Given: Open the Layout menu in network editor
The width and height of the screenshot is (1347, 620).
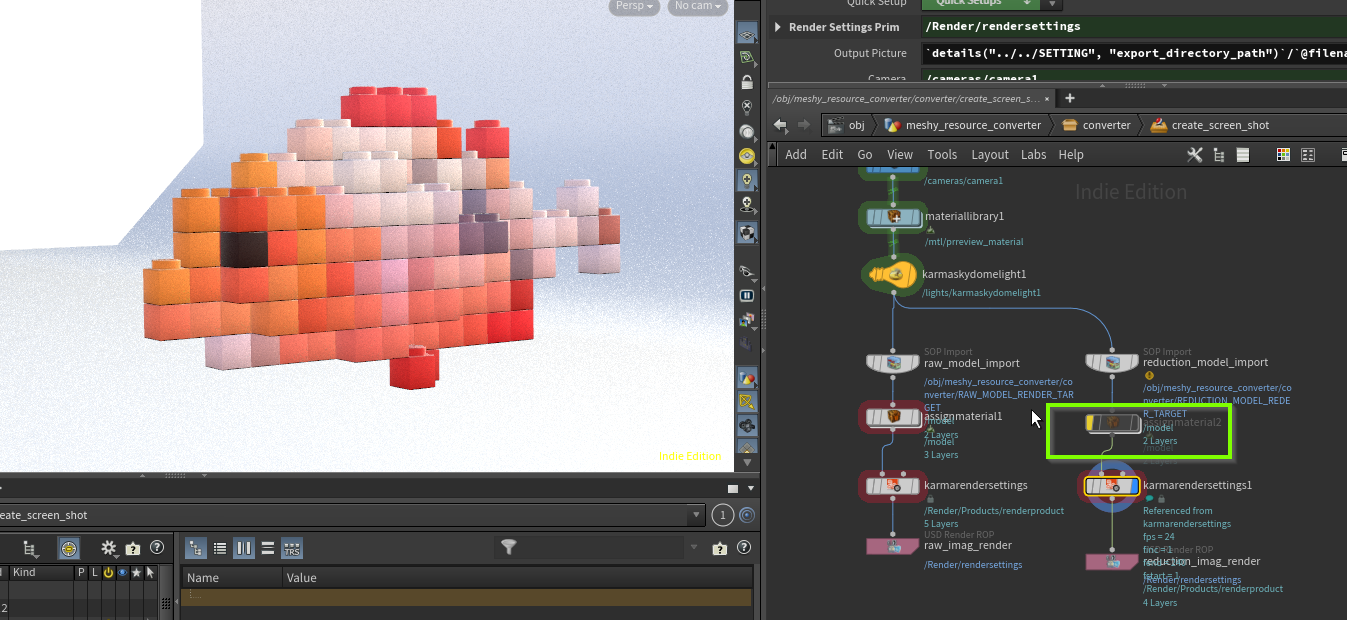Looking at the screenshot, I should (x=990, y=155).
